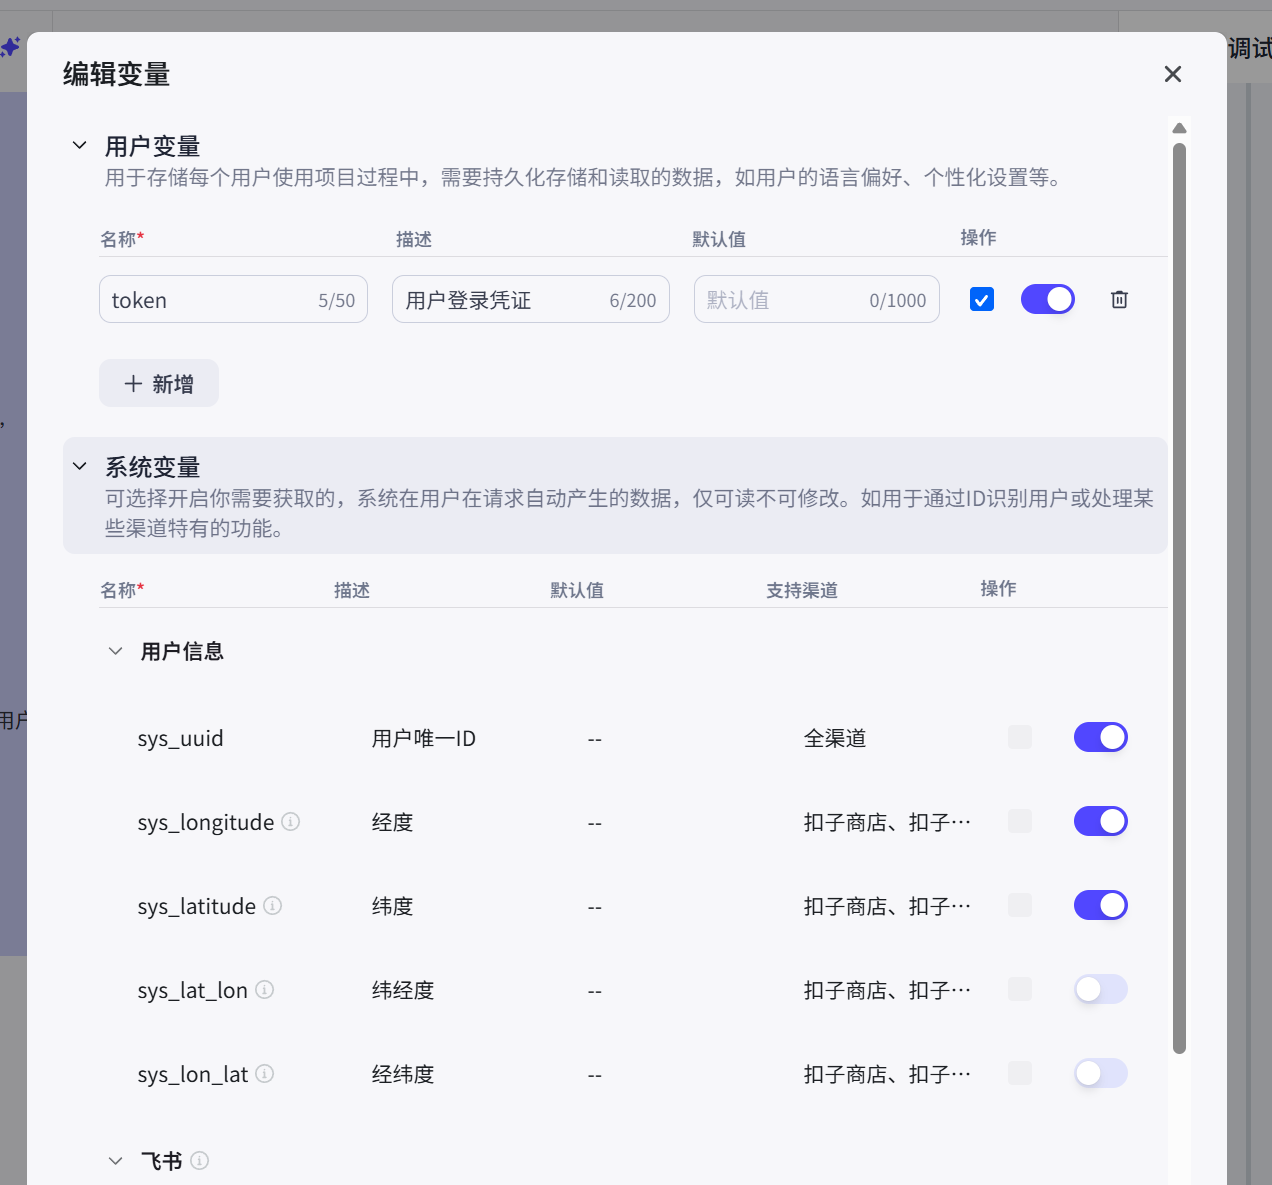Collapse the 用户信息 group

pos(115,650)
